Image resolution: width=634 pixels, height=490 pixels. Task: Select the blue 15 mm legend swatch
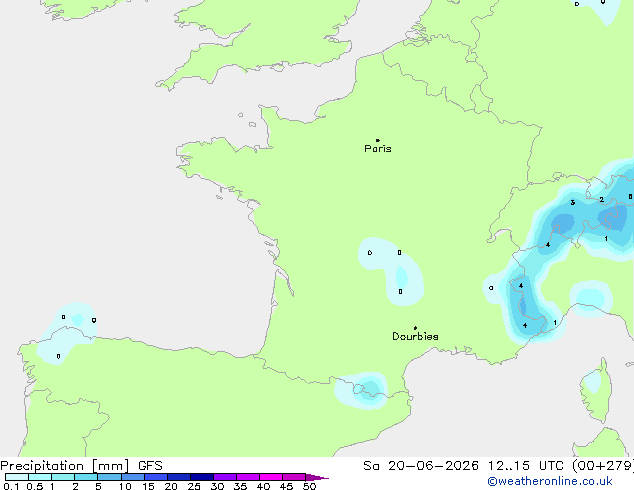156,477
